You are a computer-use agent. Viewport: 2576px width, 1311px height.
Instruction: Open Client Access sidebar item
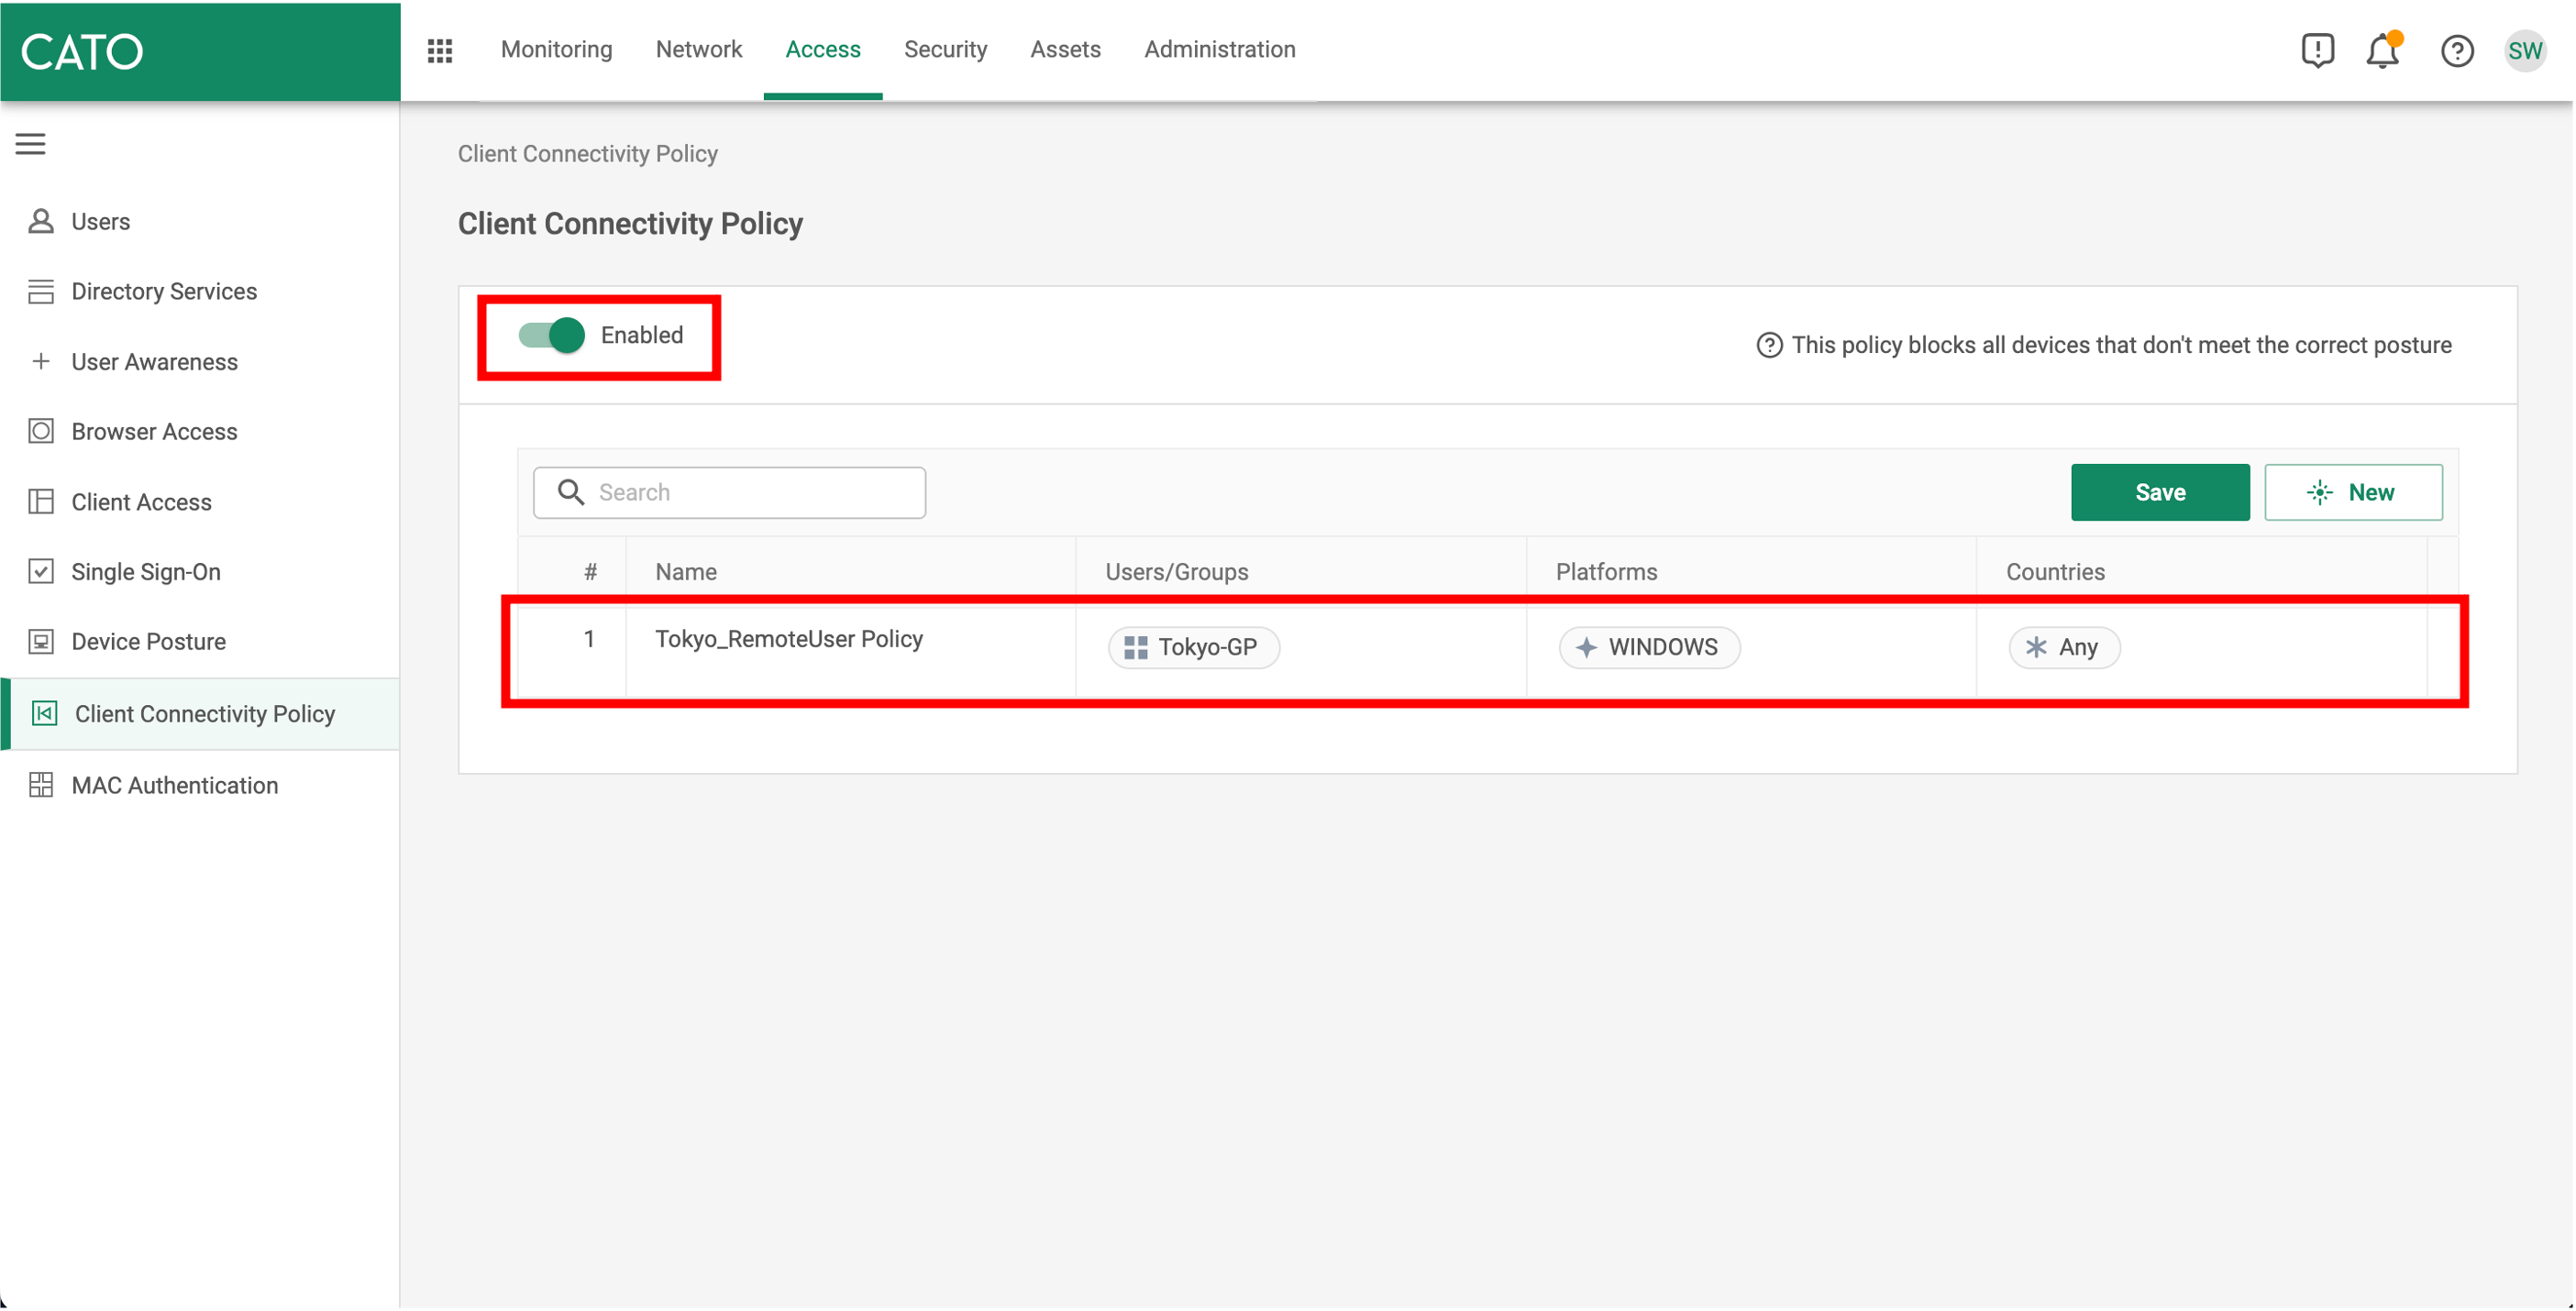point(200,501)
